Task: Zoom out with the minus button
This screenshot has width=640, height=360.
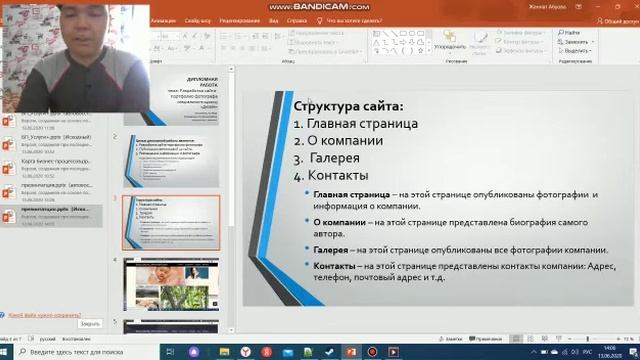Action: (570, 339)
